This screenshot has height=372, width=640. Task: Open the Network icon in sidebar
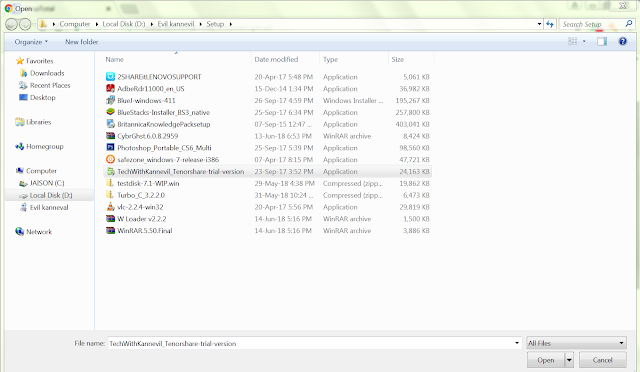pyautogui.click(x=19, y=232)
